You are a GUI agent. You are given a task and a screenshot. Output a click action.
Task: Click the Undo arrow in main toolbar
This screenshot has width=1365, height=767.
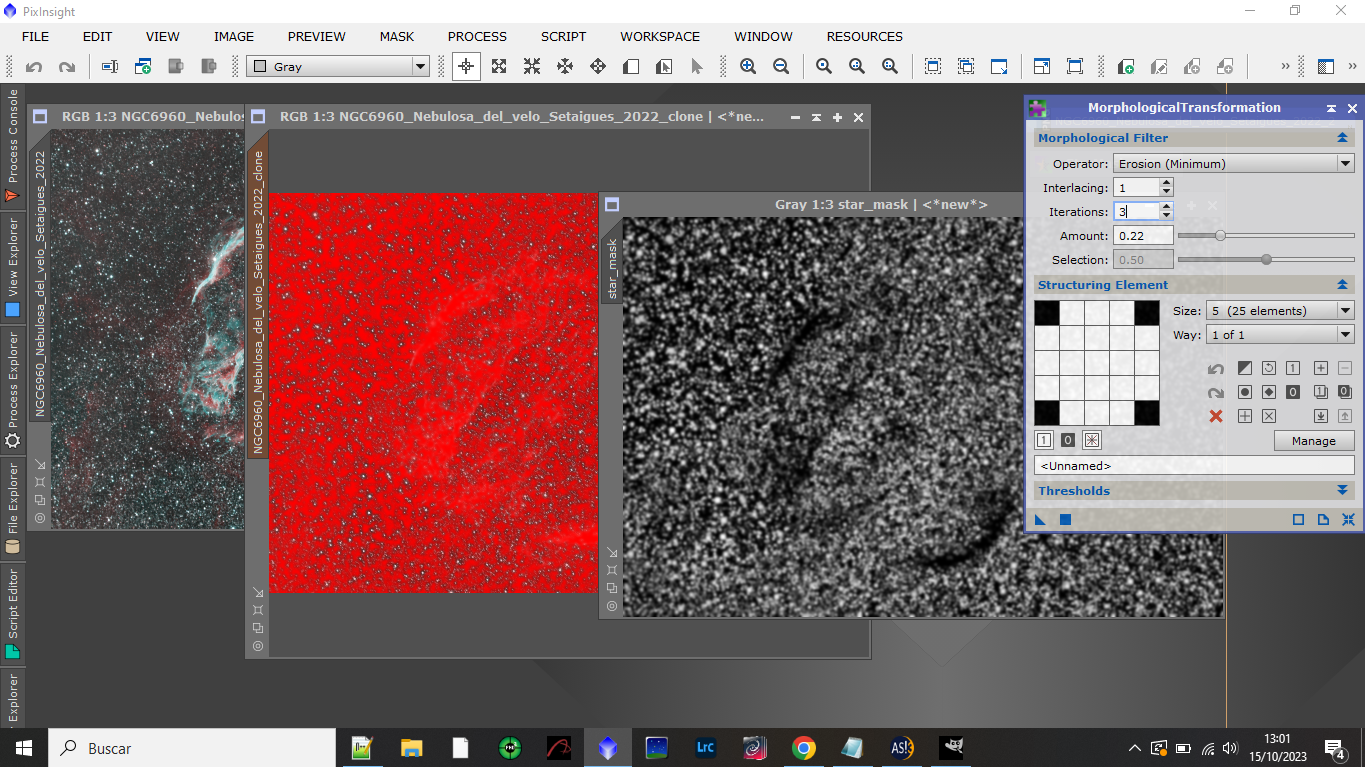pyautogui.click(x=34, y=67)
